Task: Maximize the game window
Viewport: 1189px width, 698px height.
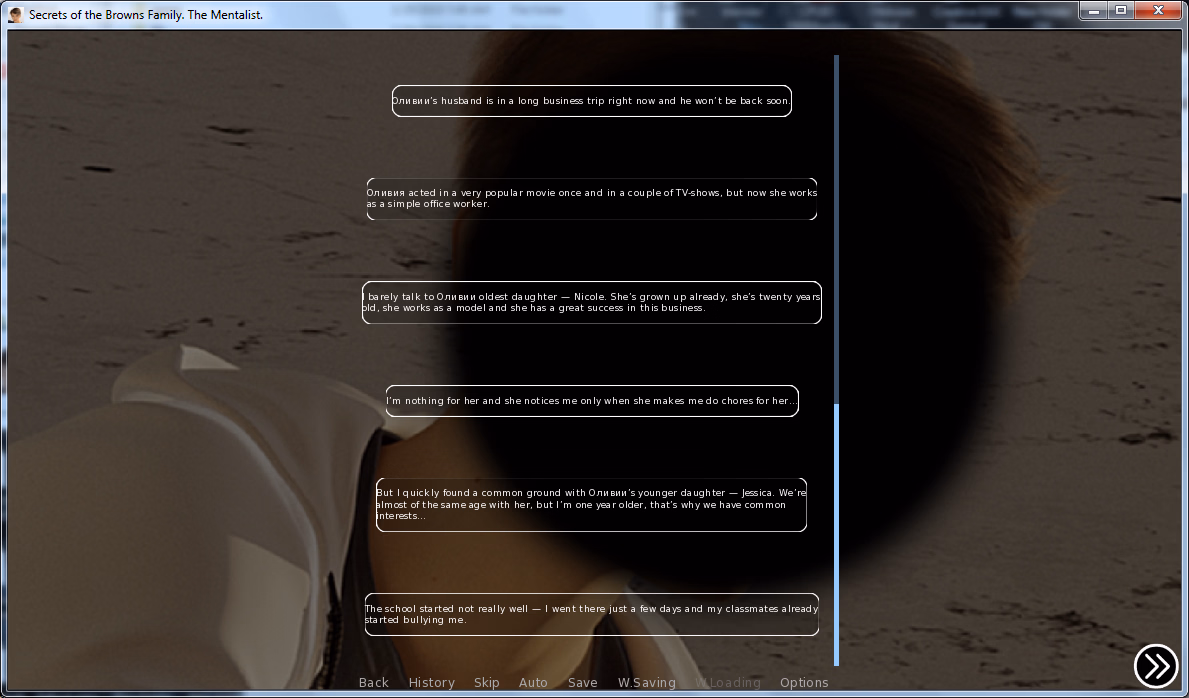Action: pyautogui.click(x=1121, y=11)
